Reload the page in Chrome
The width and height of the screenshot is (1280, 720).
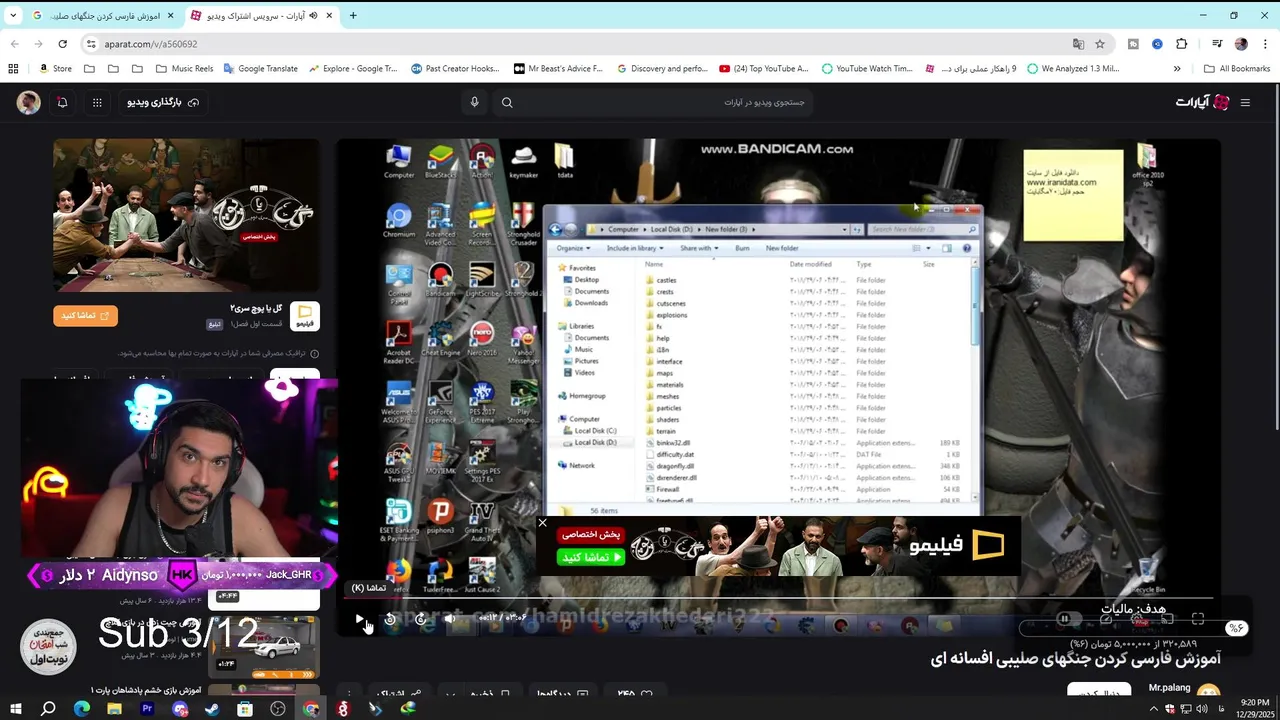point(62,44)
